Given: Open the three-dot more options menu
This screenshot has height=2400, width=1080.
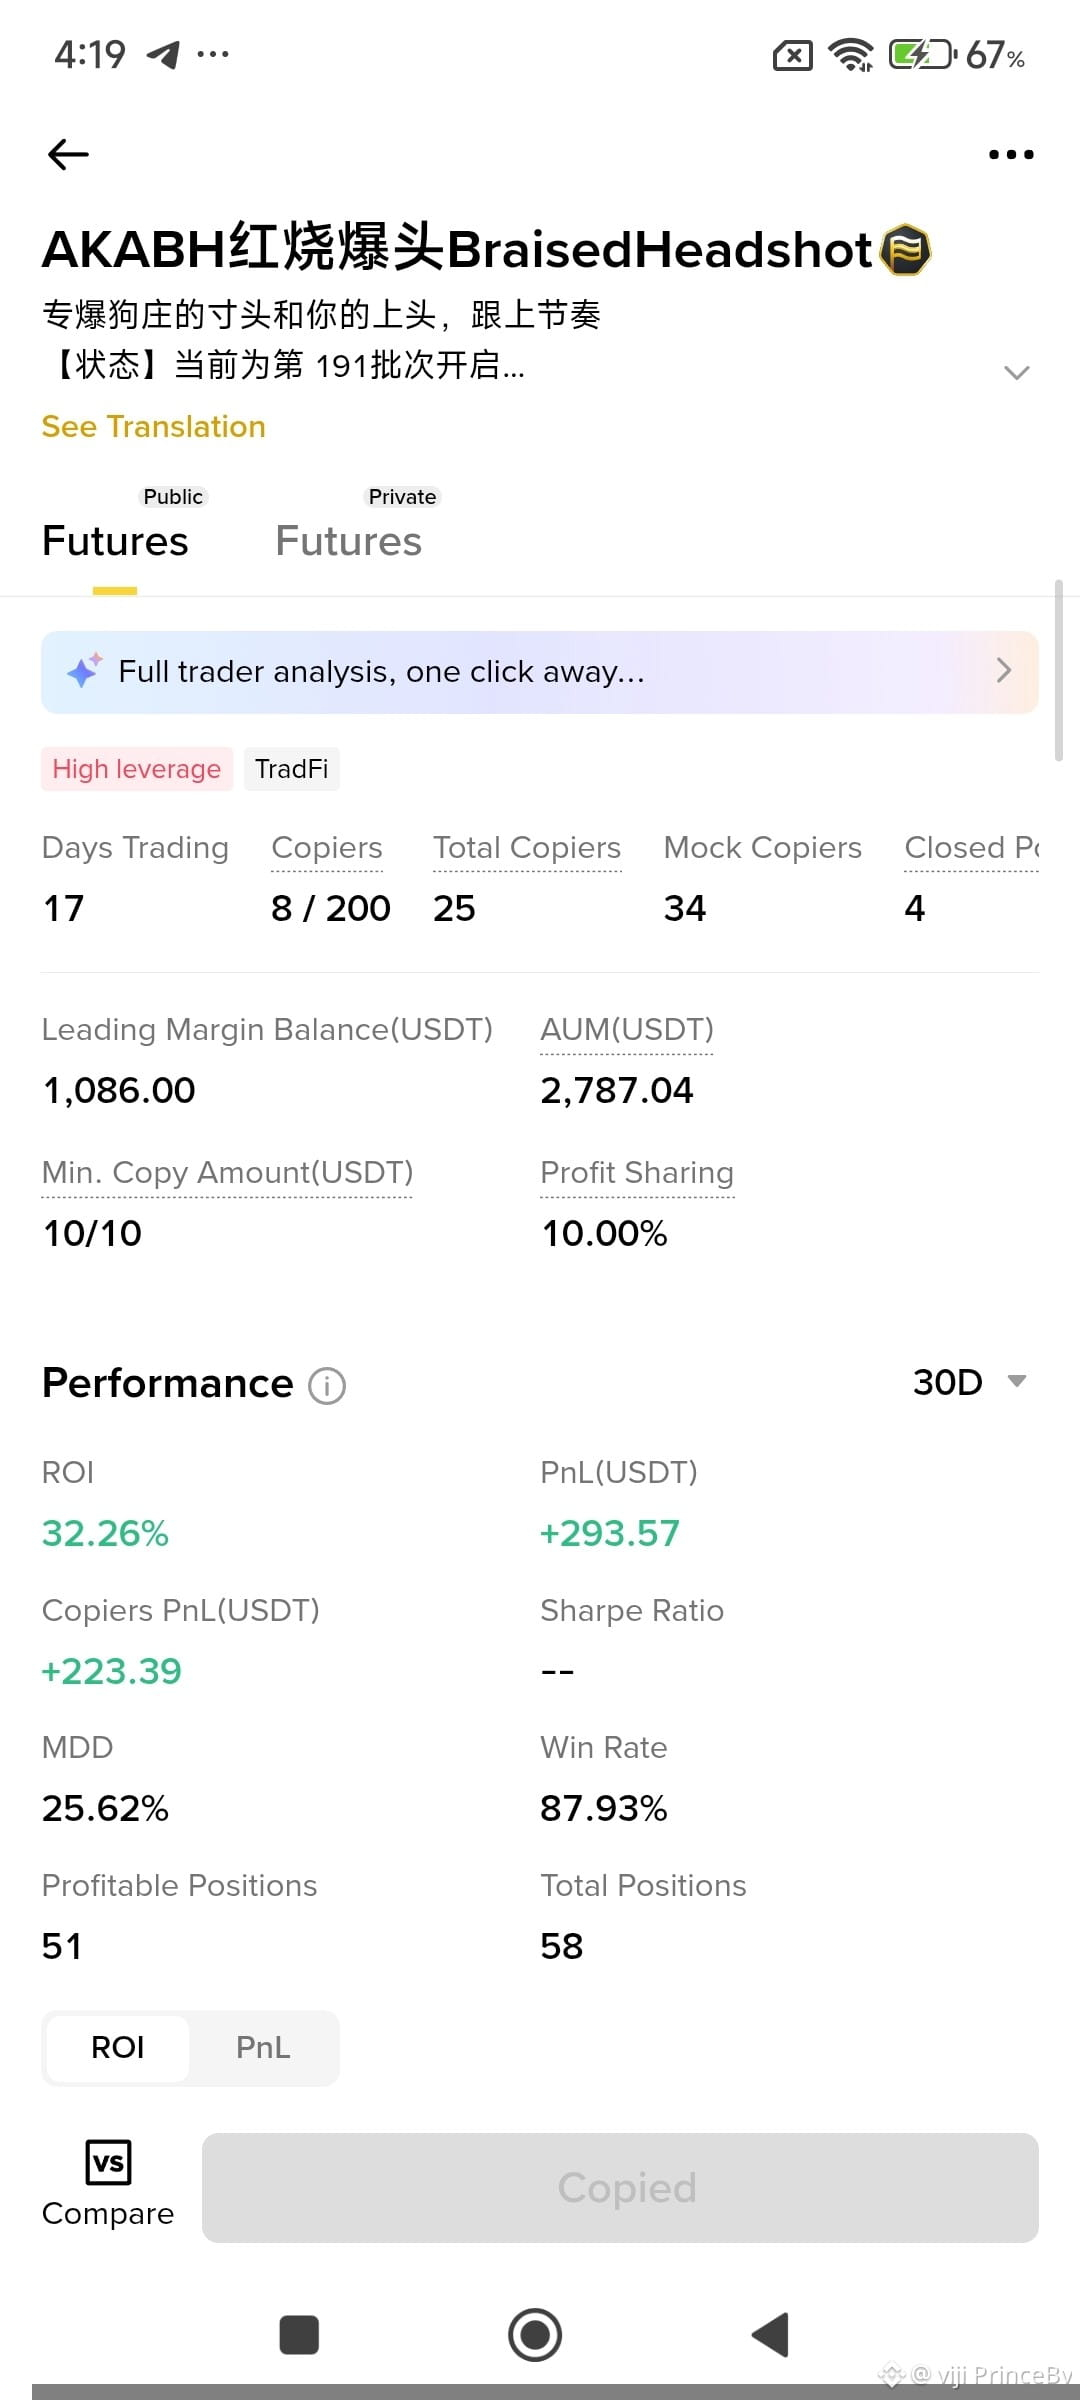Looking at the screenshot, I should tap(1011, 154).
